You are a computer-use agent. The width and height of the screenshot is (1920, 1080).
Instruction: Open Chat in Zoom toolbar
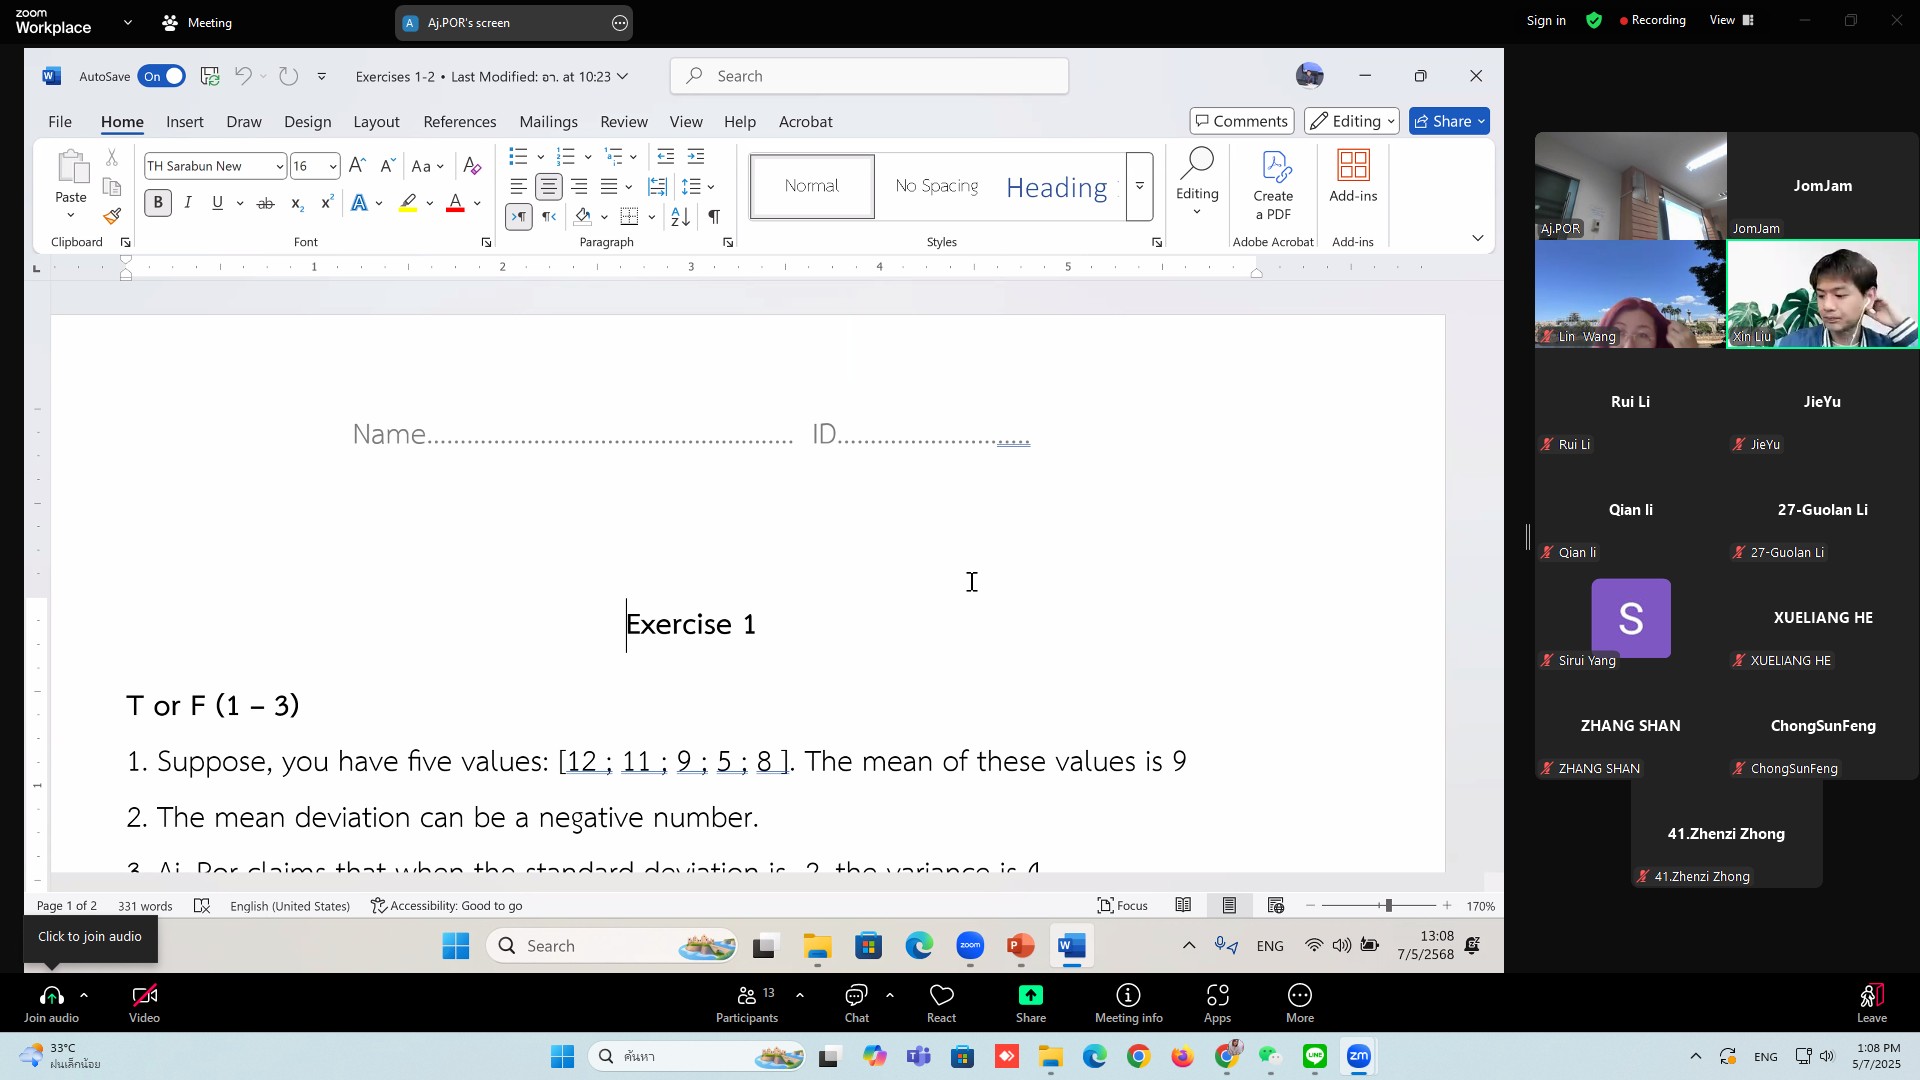point(857,1003)
